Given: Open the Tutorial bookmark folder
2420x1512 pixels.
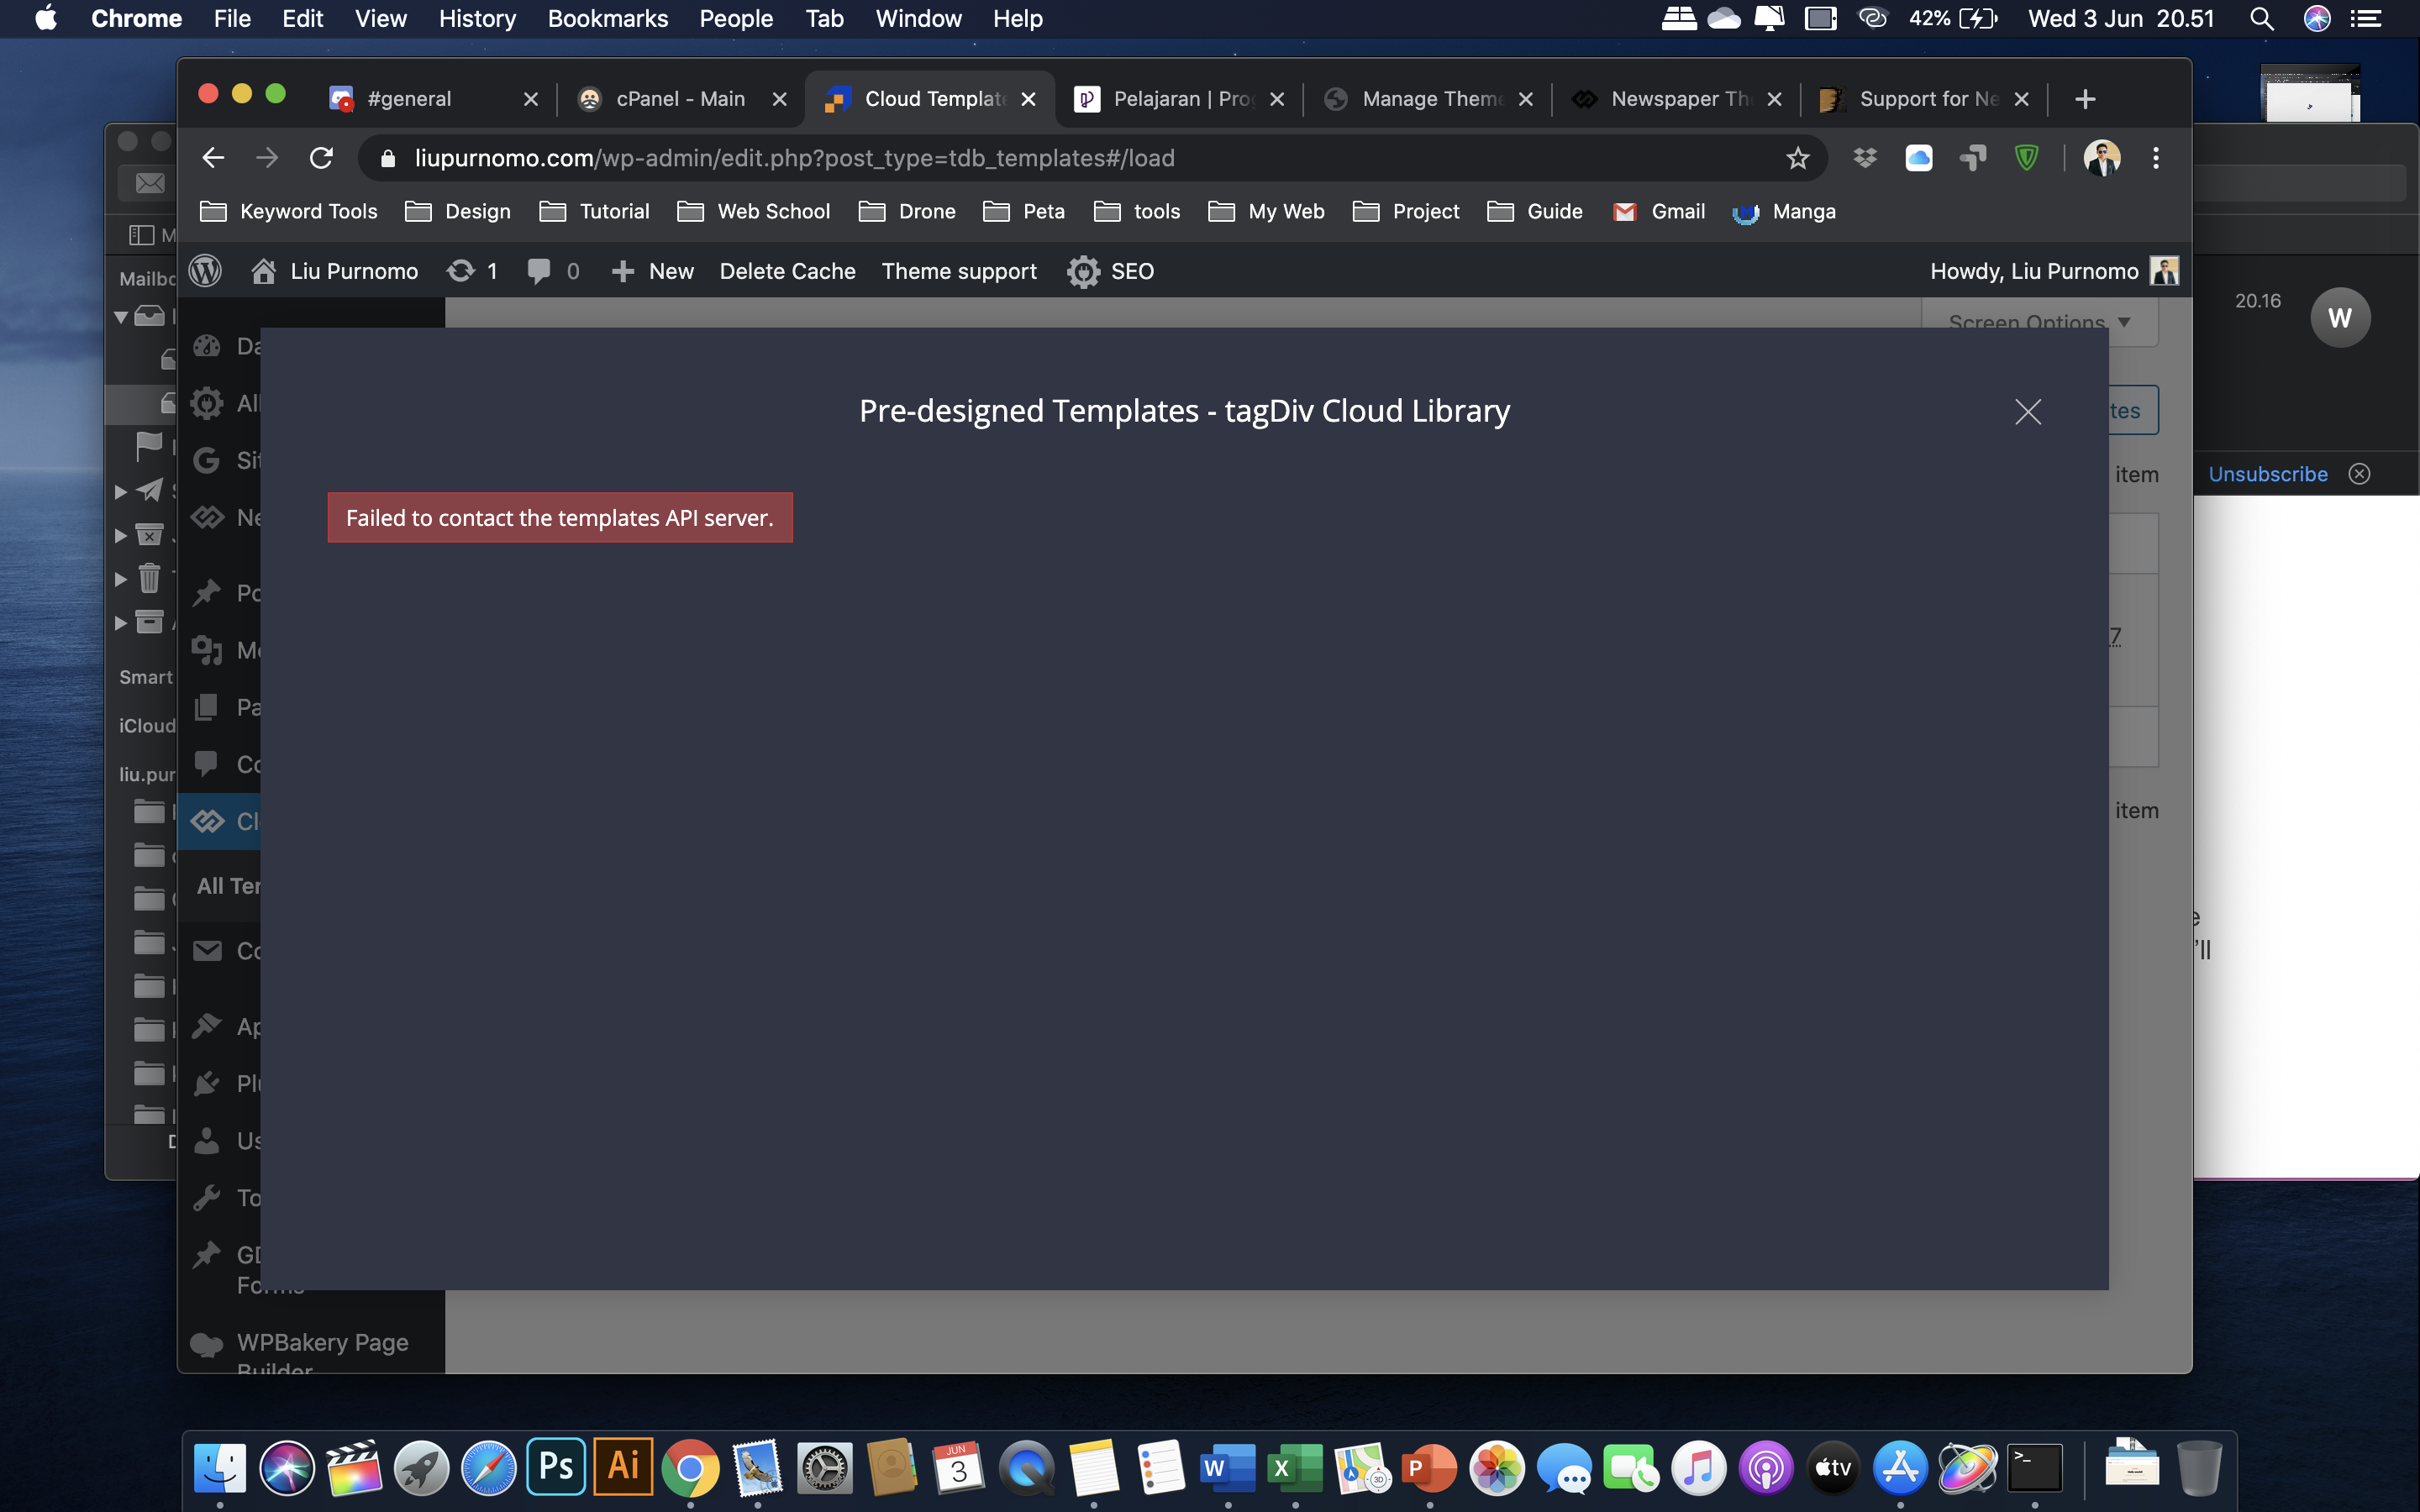Looking at the screenshot, I should click(x=595, y=212).
